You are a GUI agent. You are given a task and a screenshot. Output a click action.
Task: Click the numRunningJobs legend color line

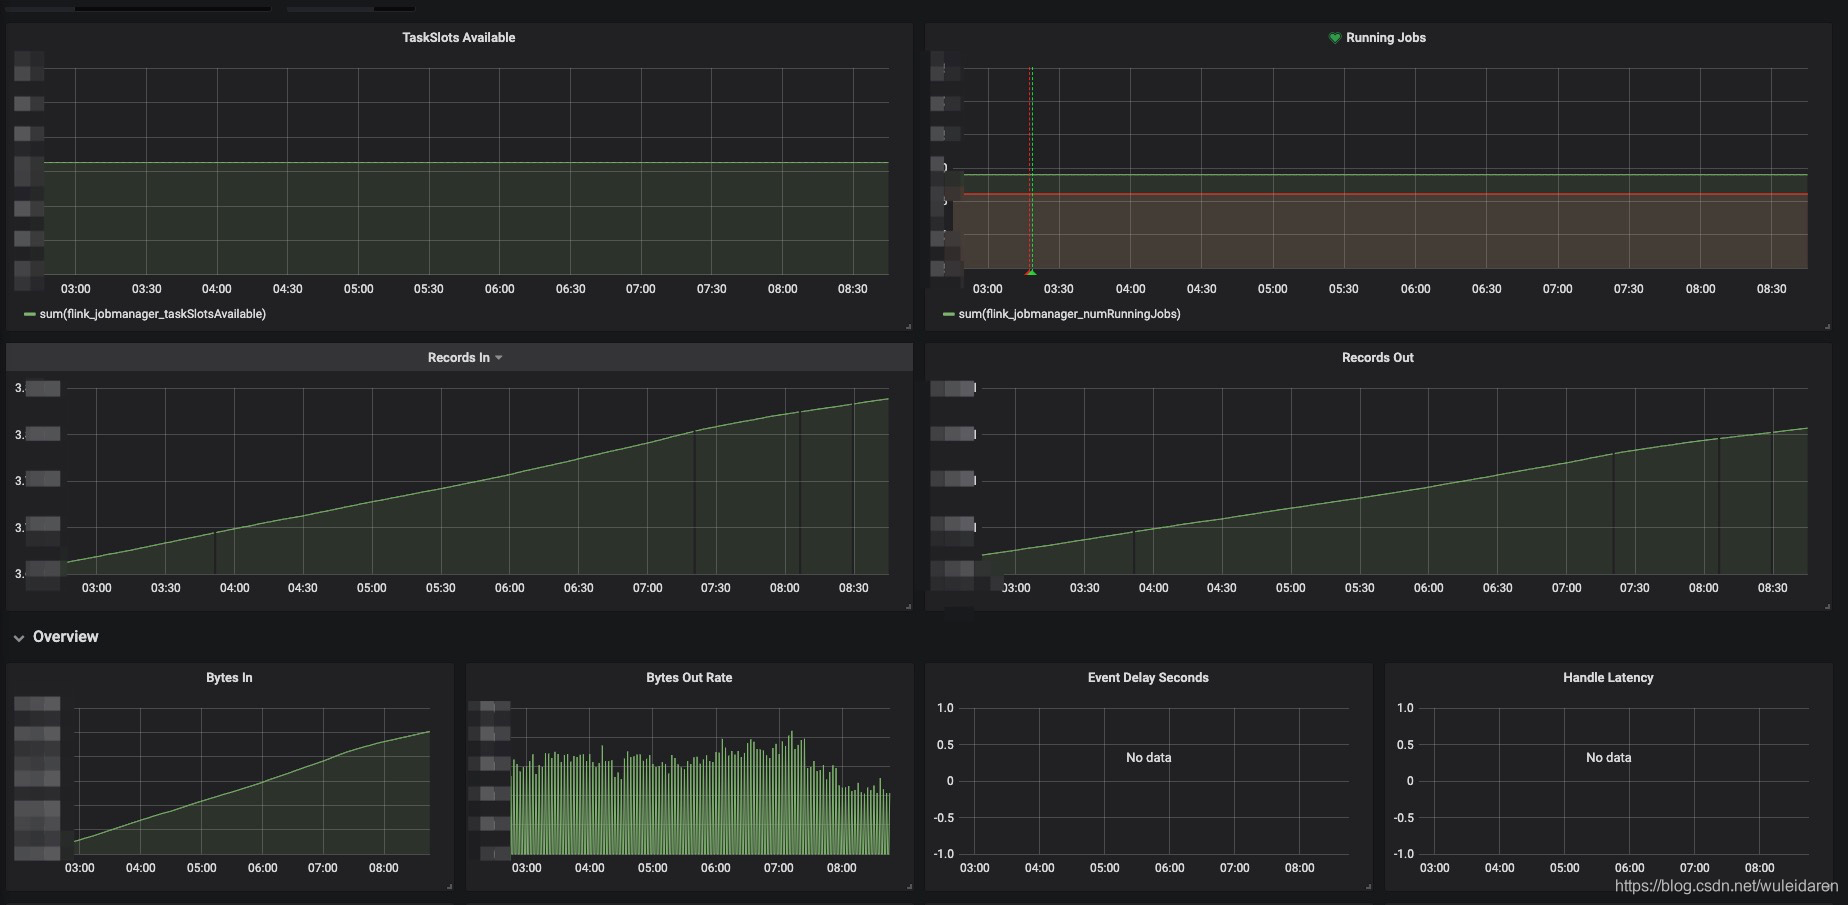[948, 314]
